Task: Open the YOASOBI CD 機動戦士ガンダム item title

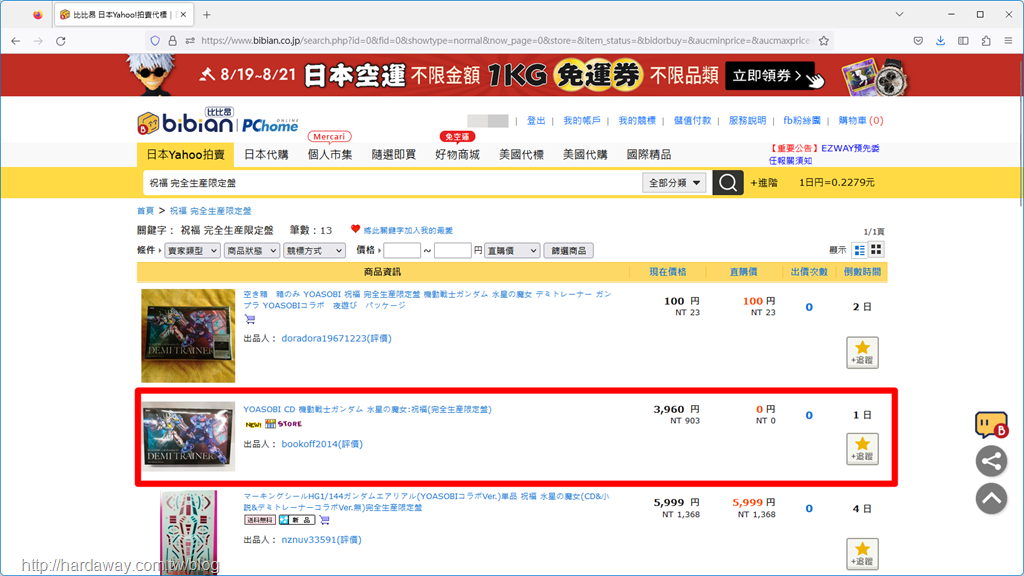Action: point(368,409)
